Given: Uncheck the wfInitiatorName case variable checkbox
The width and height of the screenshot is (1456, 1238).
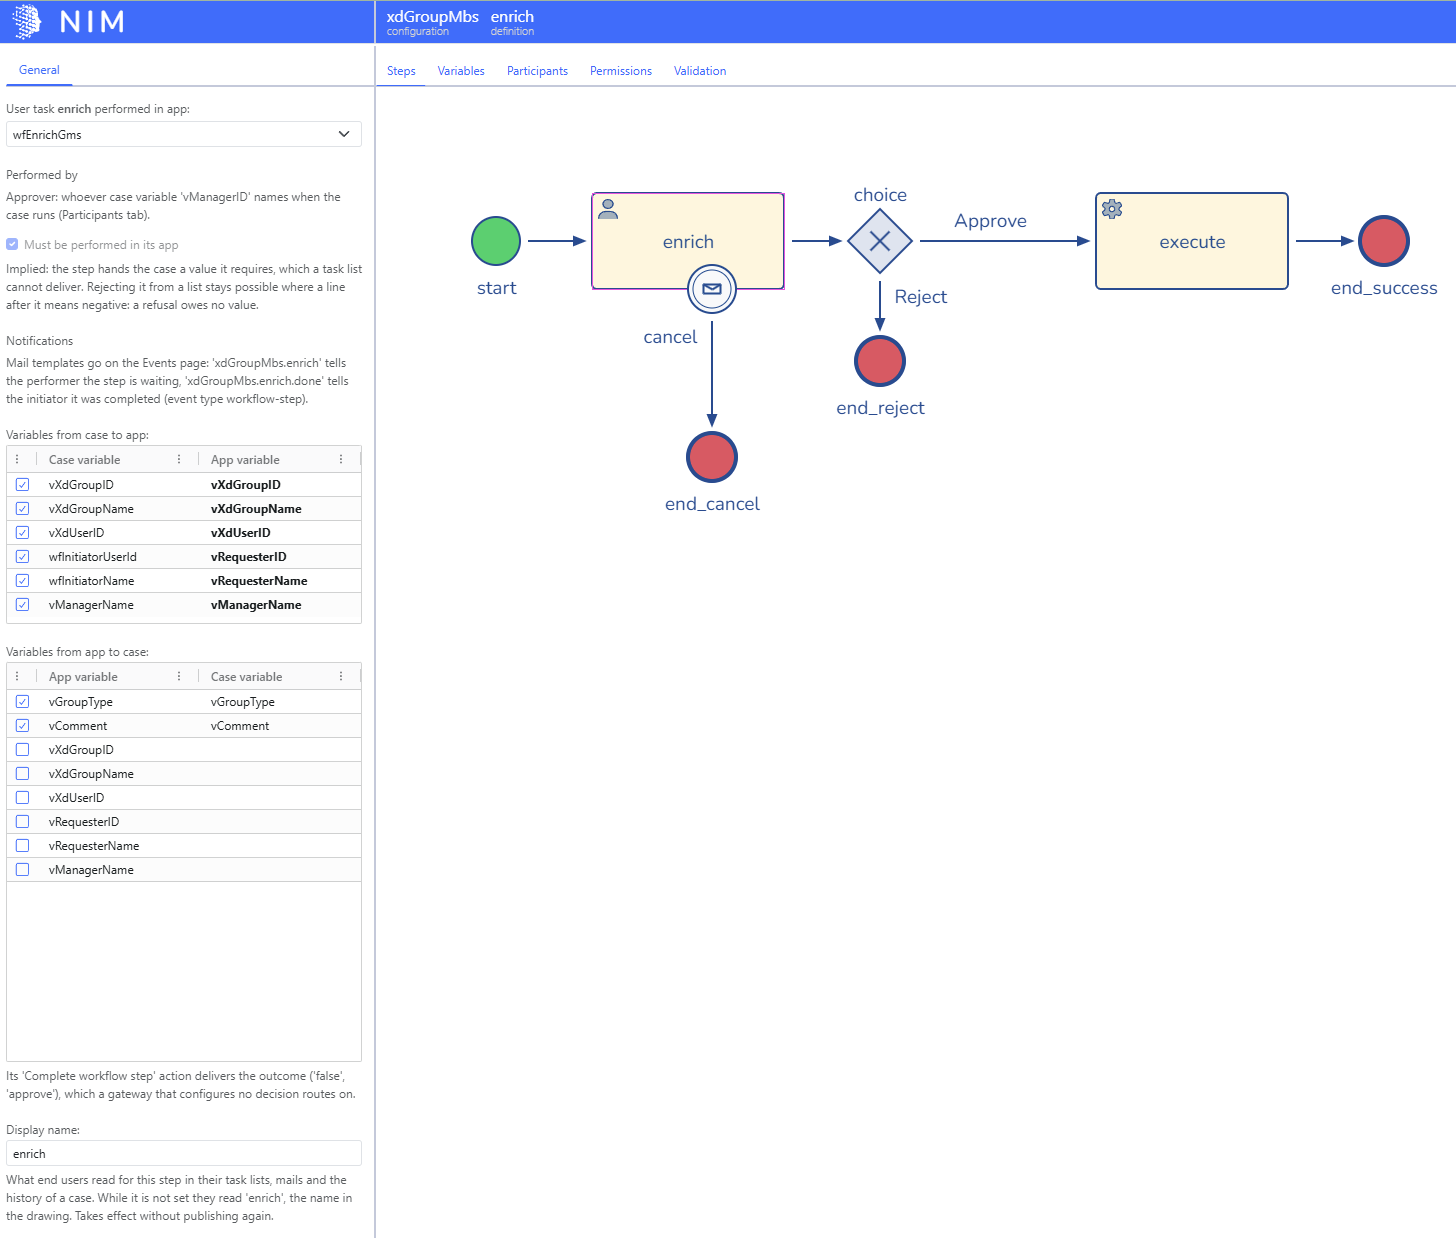Looking at the screenshot, I should click(23, 581).
